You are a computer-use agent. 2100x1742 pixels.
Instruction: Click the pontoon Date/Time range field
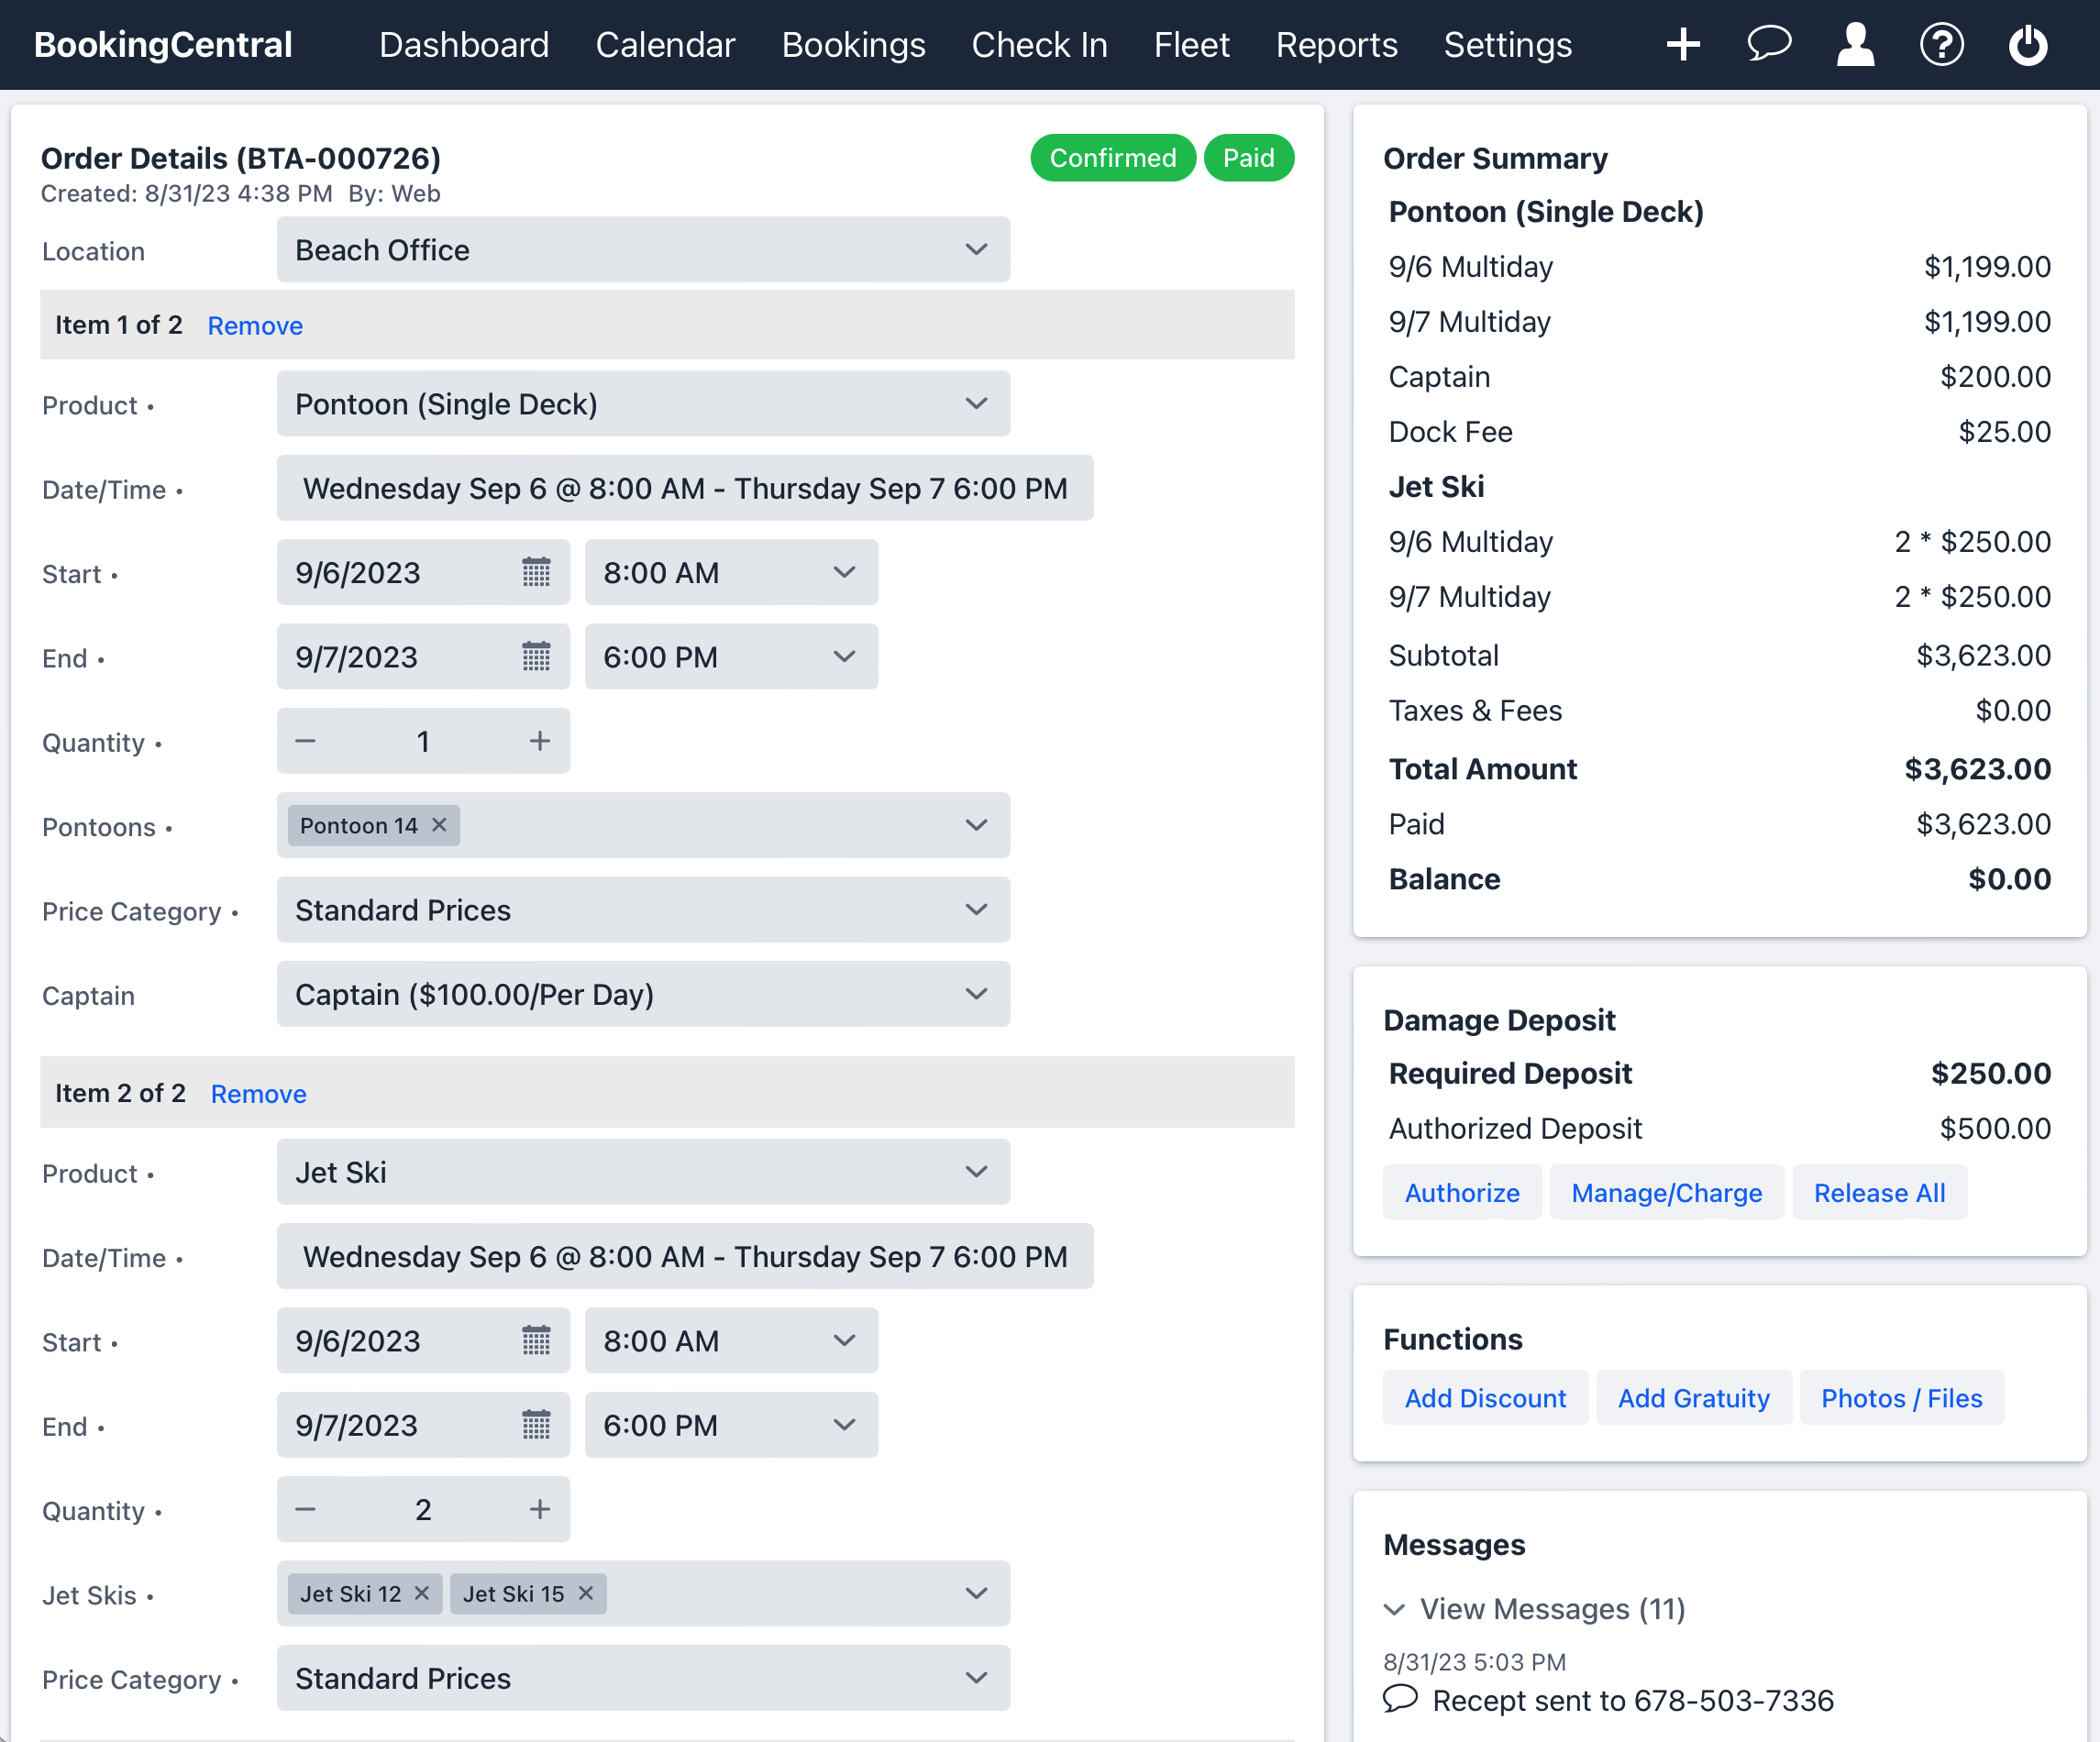click(x=685, y=489)
